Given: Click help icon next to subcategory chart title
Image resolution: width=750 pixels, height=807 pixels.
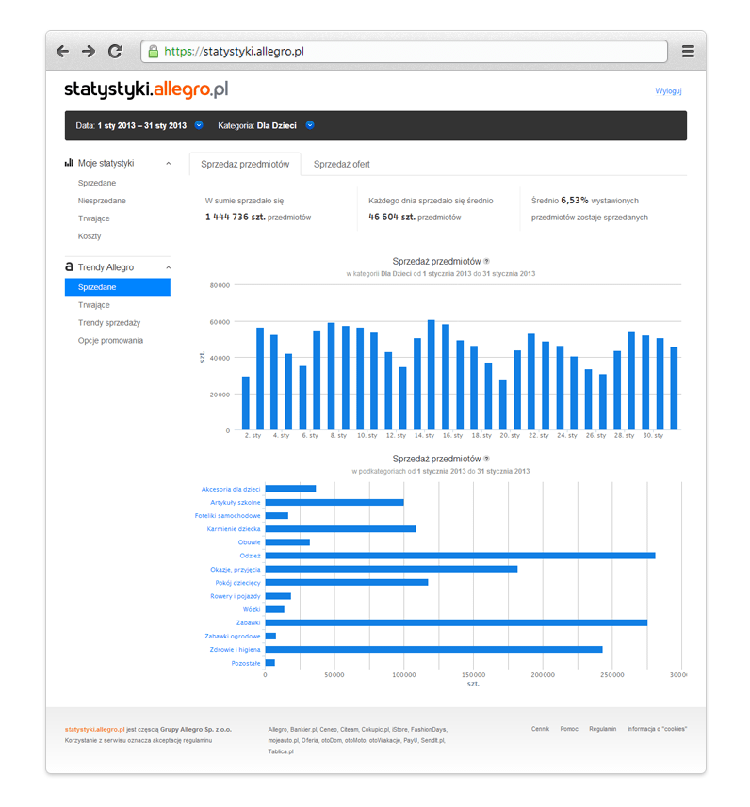Looking at the screenshot, I should [x=486, y=459].
